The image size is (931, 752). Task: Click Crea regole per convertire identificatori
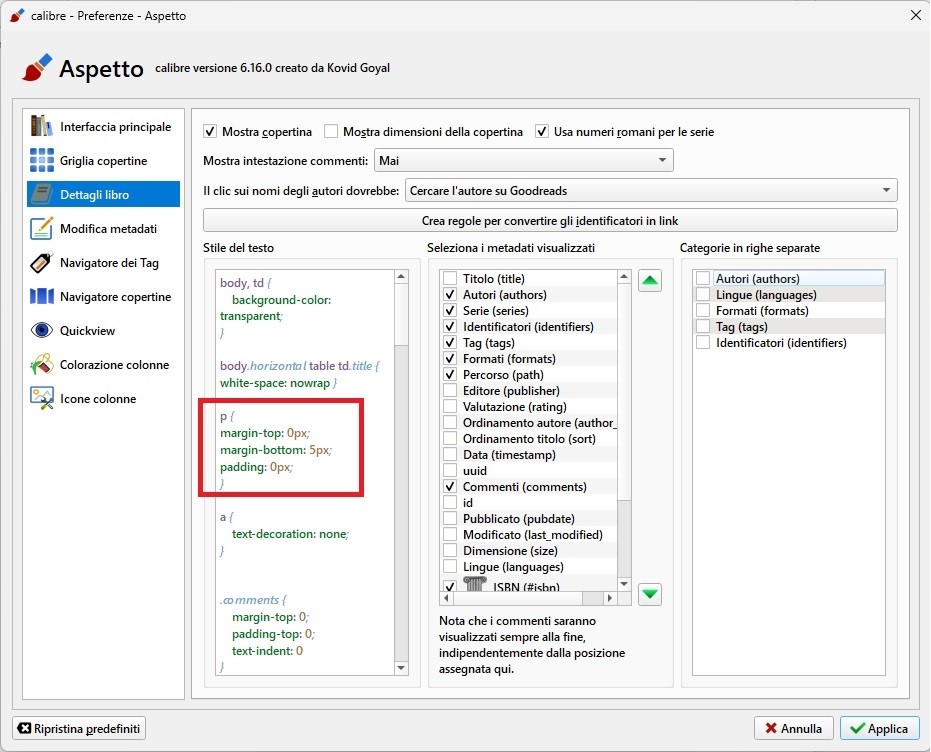pyautogui.click(x=550, y=221)
